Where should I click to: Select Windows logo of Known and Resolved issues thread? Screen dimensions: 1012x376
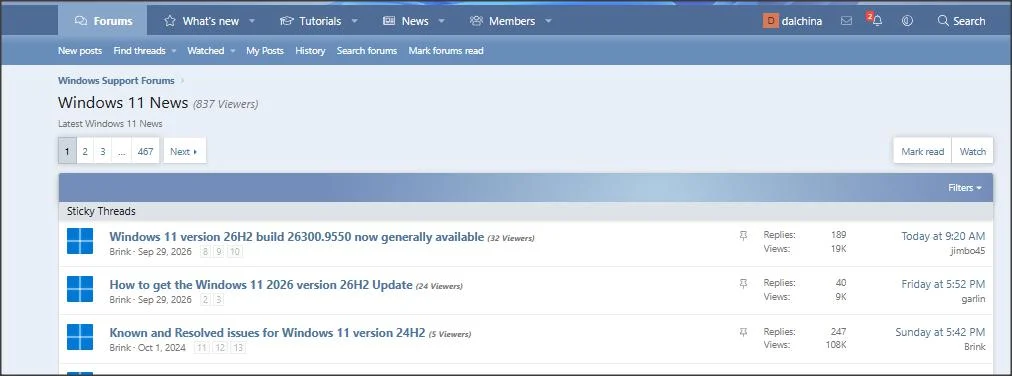click(80, 337)
